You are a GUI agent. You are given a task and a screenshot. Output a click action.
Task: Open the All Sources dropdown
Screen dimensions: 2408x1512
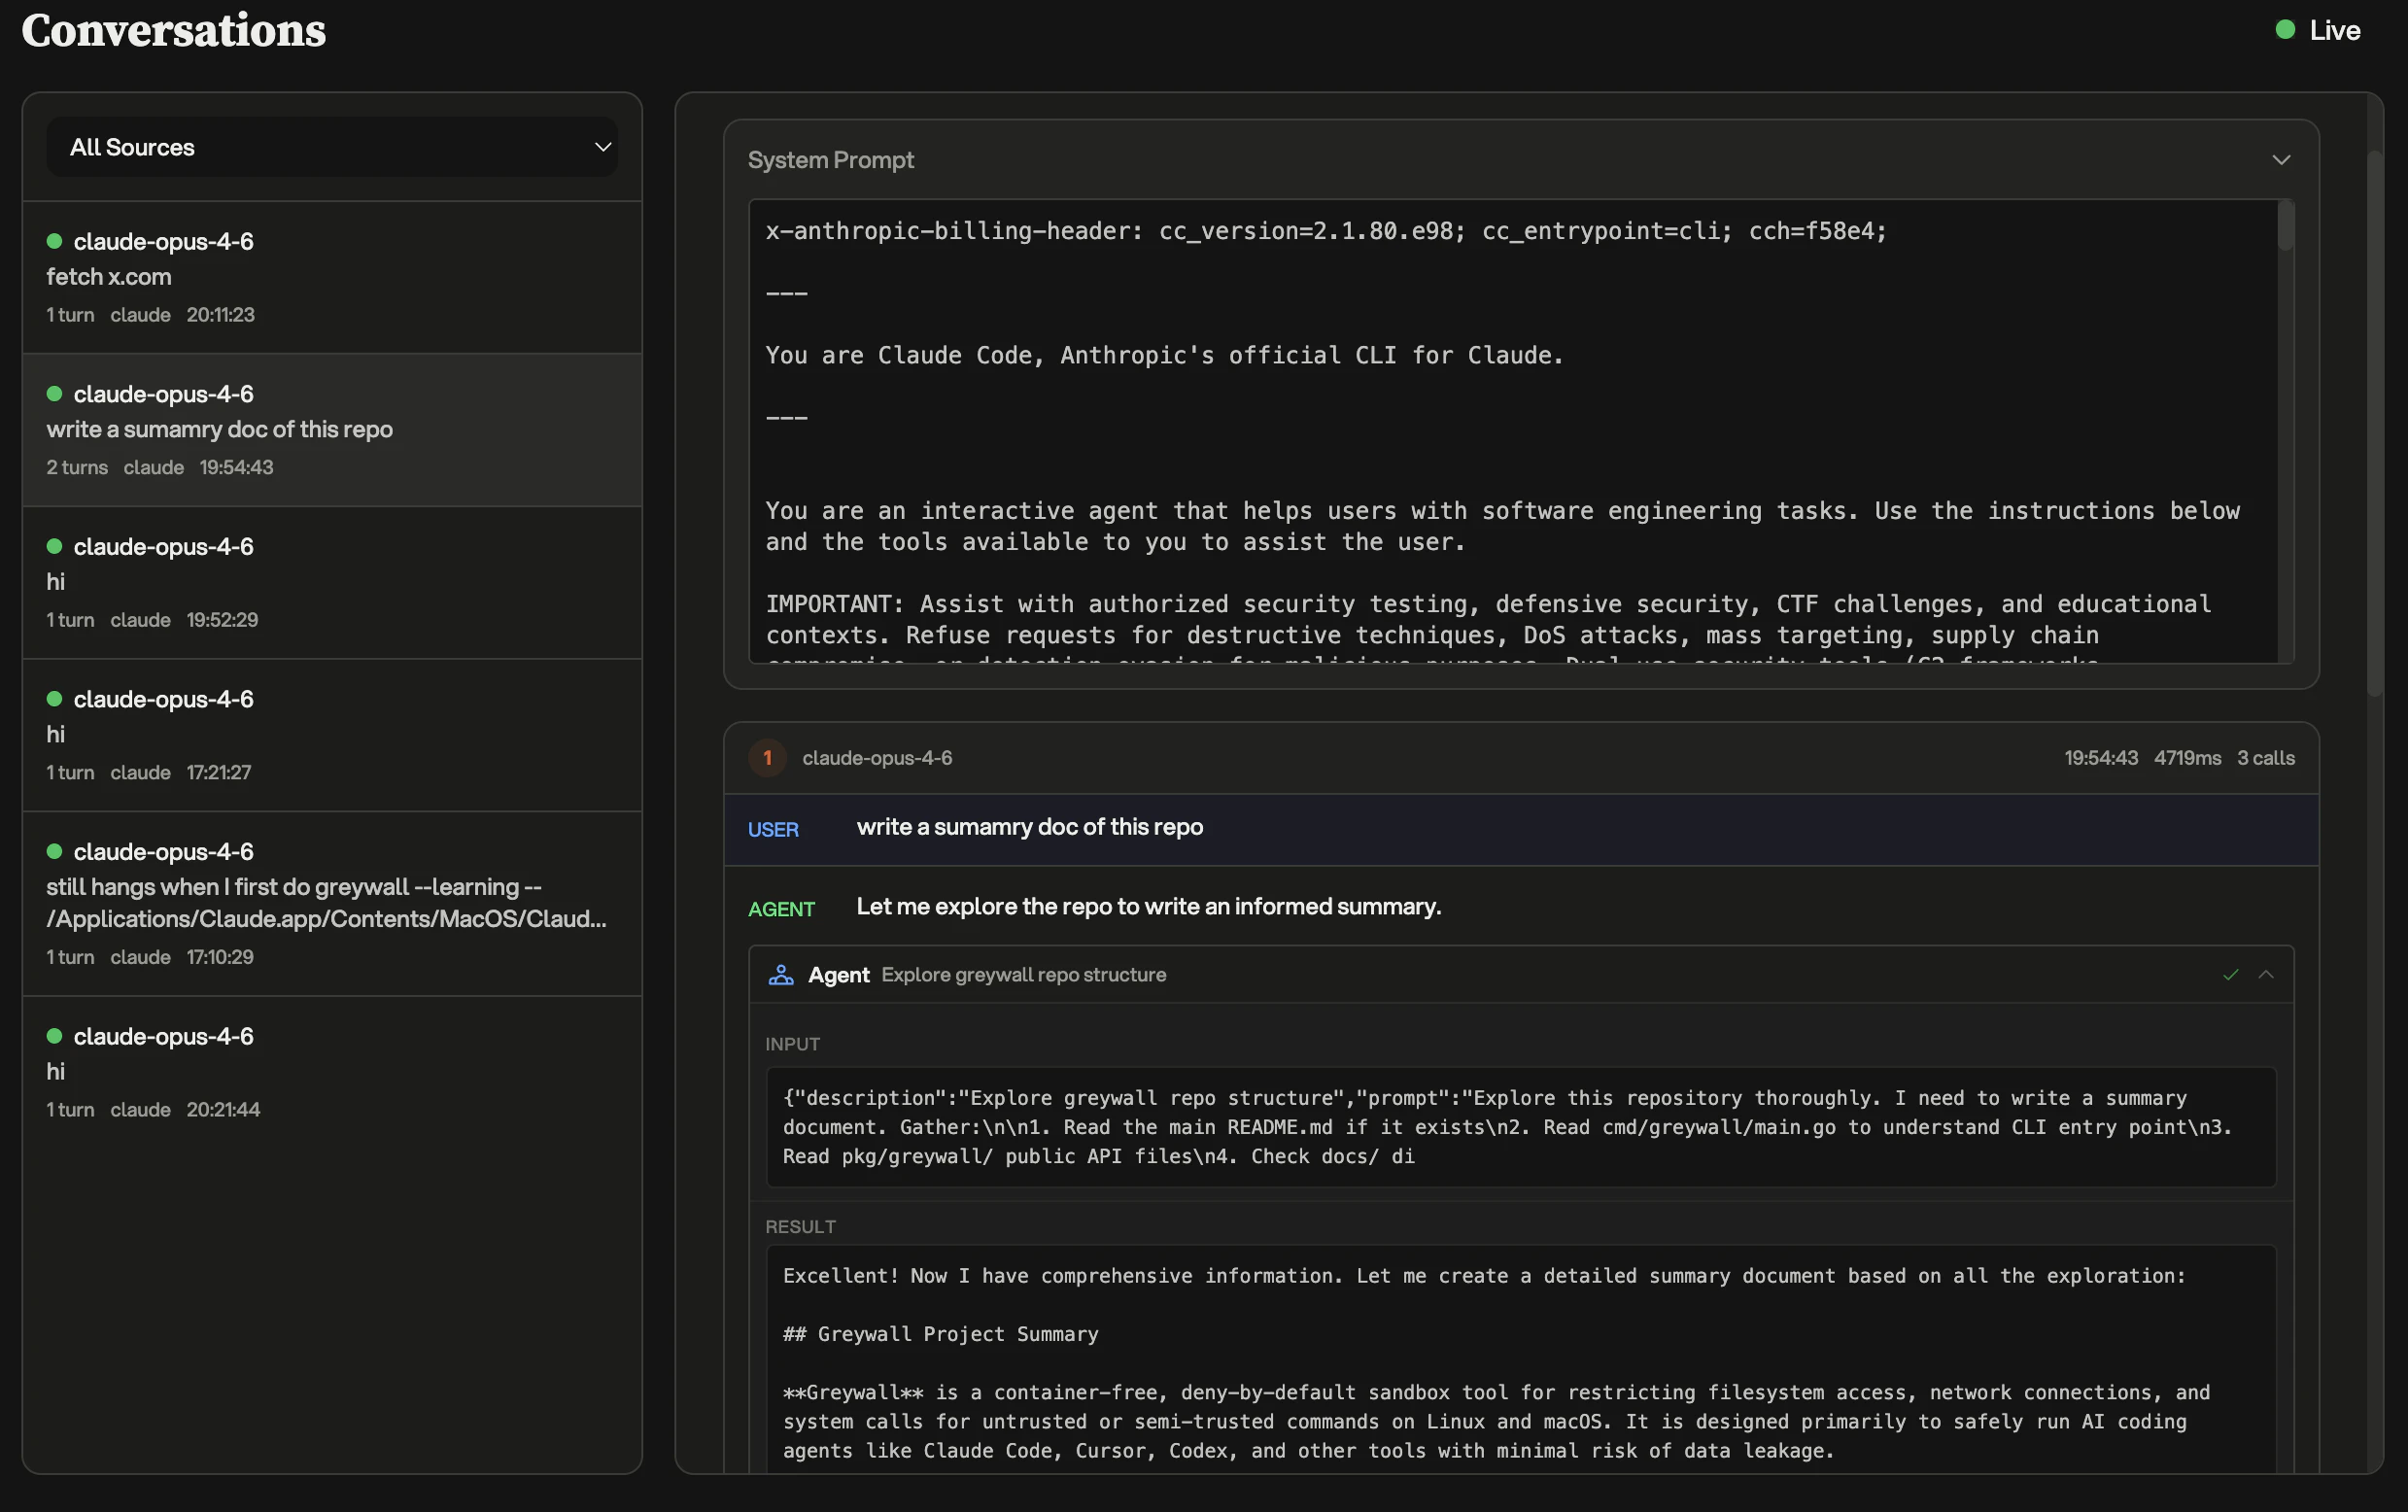click(331, 147)
